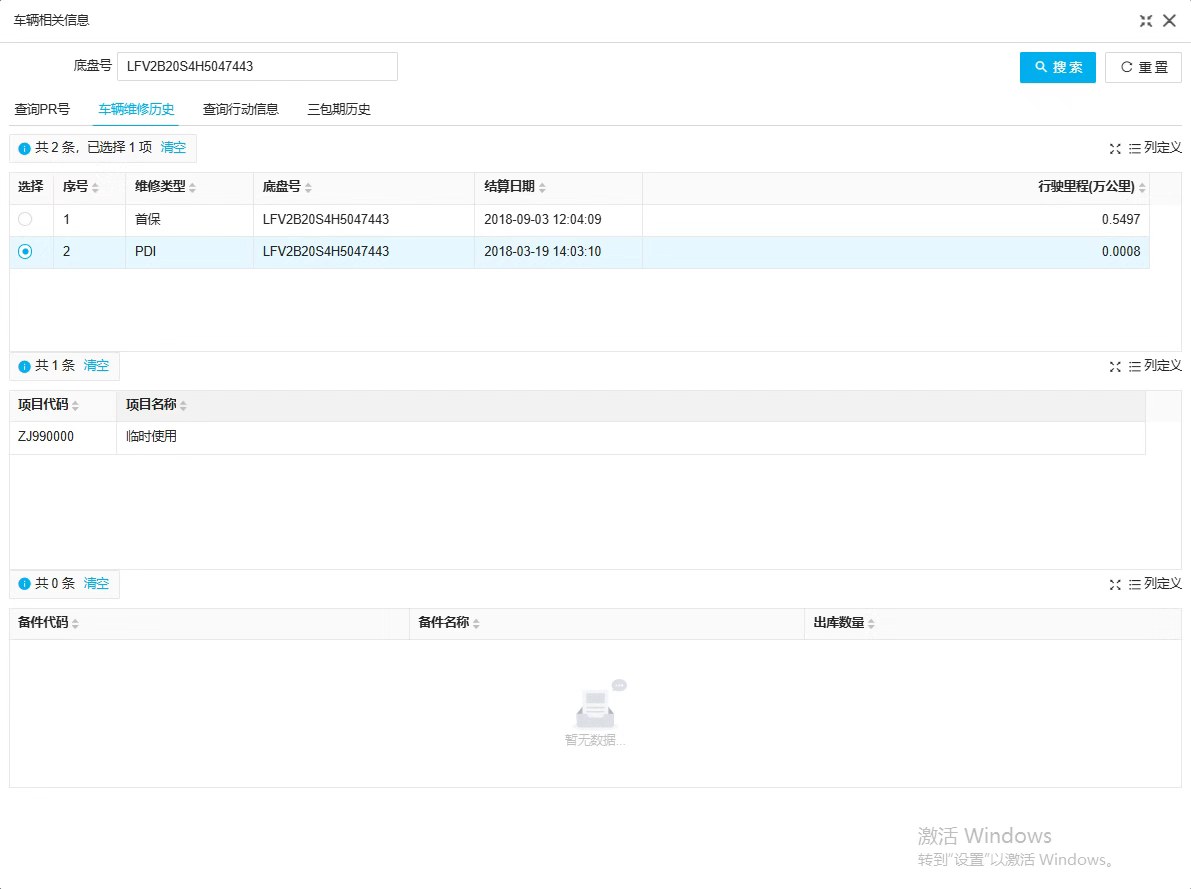Image resolution: width=1191 pixels, height=889 pixels.
Task: Click the 搜索 search button
Action: pos(1057,68)
